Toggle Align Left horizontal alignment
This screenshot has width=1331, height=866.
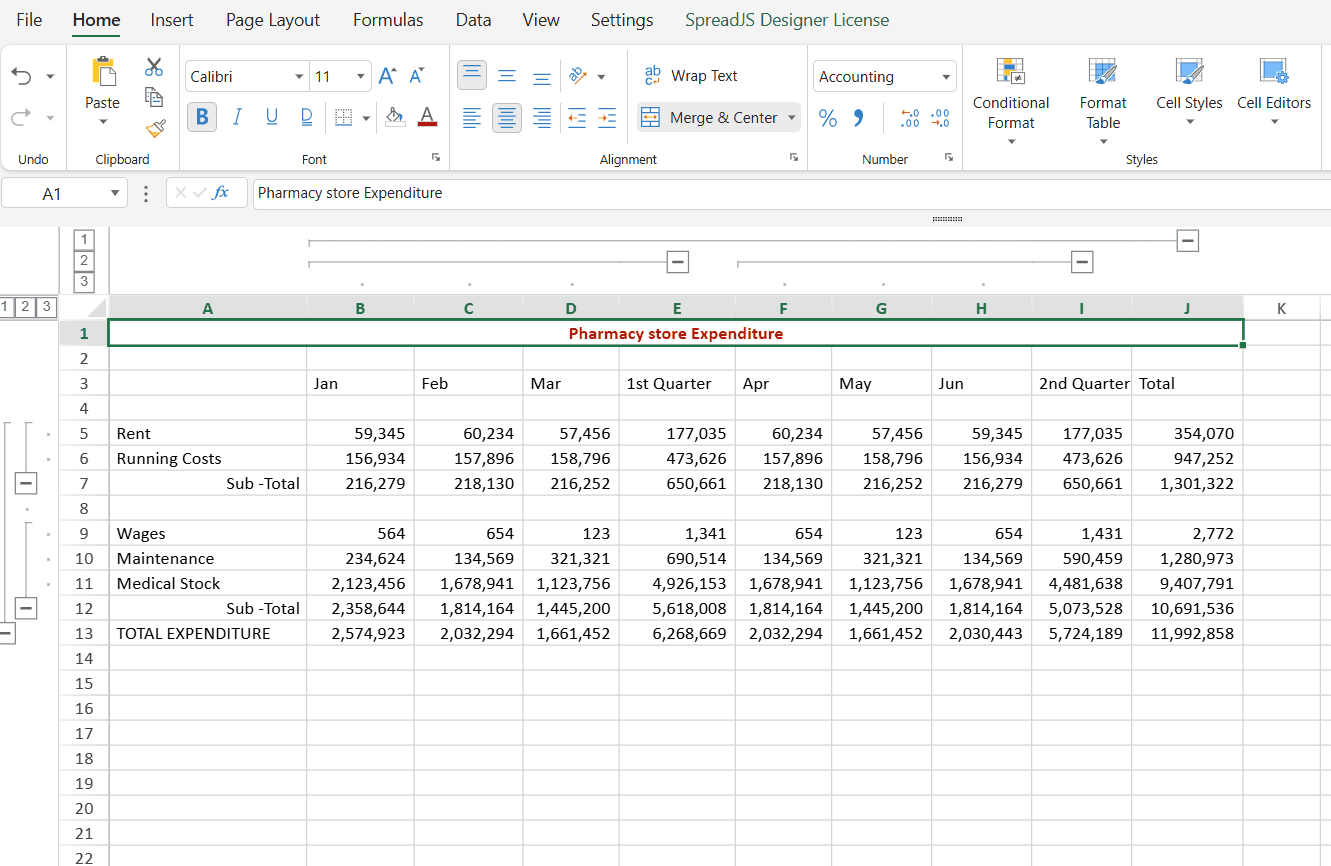[x=472, y=118]
